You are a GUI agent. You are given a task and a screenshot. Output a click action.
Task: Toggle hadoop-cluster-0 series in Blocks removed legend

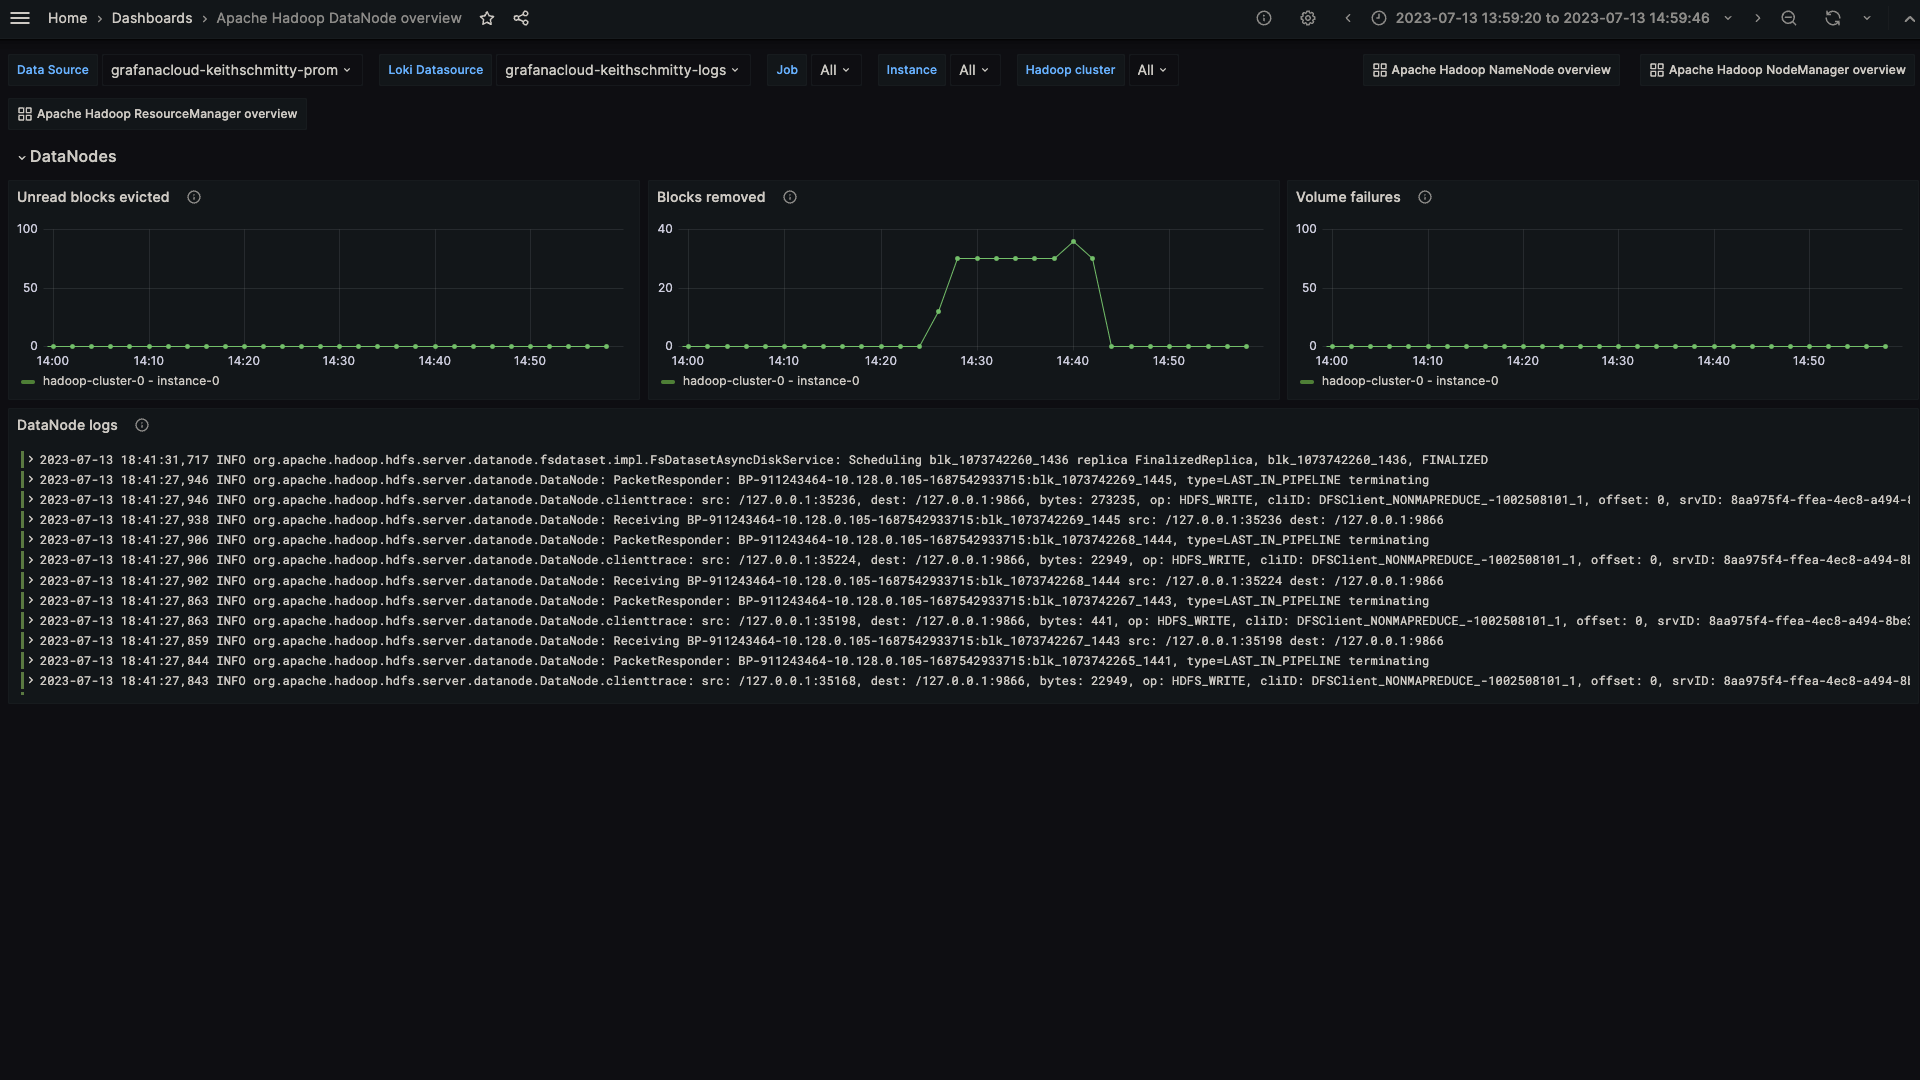(x=770, y=381)
